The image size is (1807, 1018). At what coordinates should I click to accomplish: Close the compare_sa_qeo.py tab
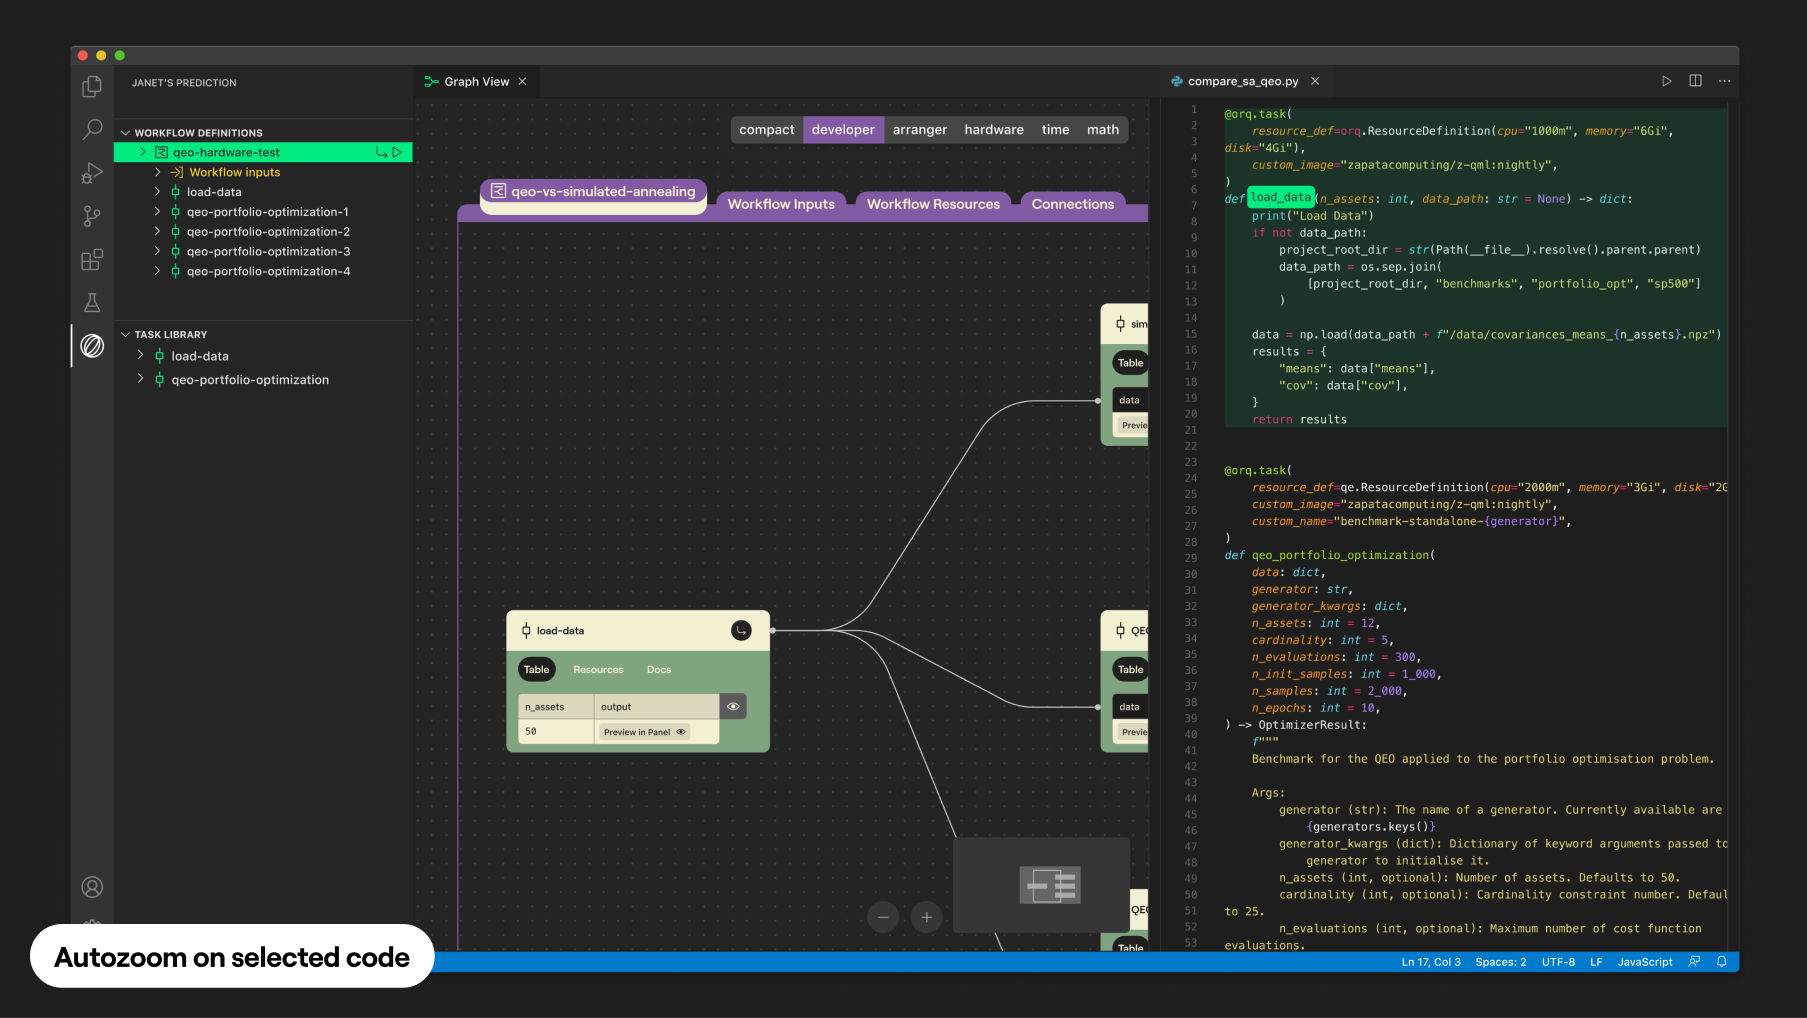tap(1315, 81)
